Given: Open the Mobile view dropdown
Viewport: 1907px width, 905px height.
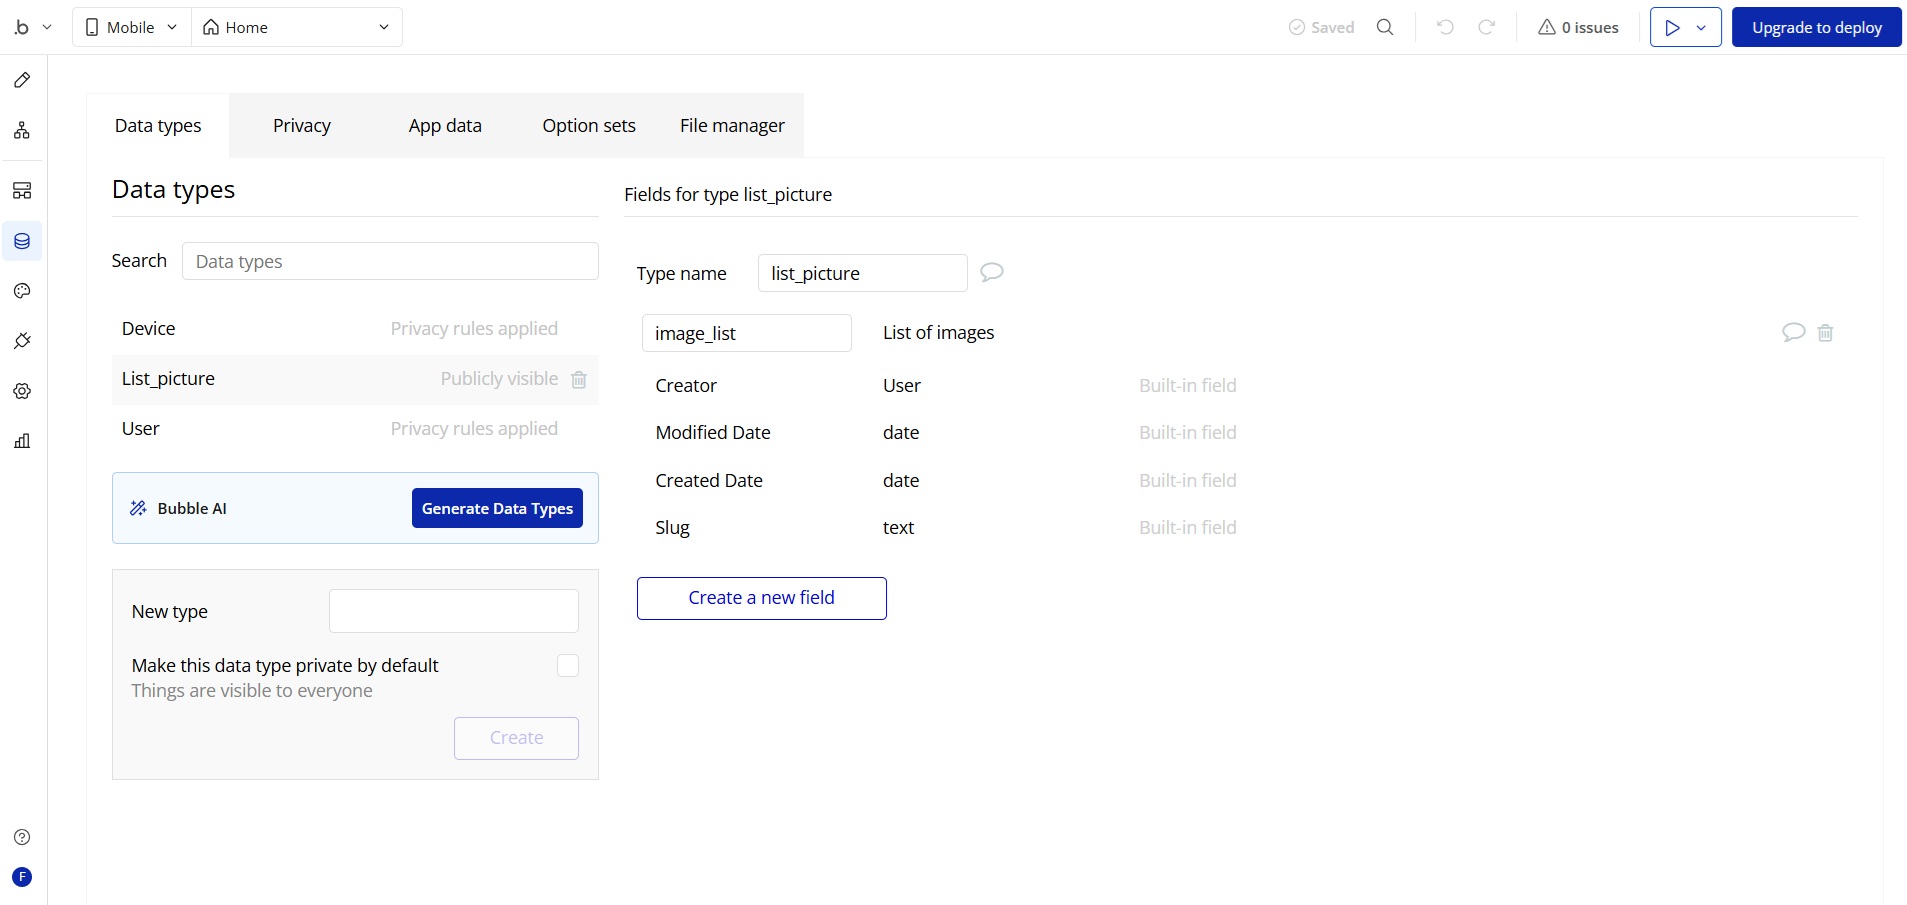Looking at the screenshot, I should point(132,27).
